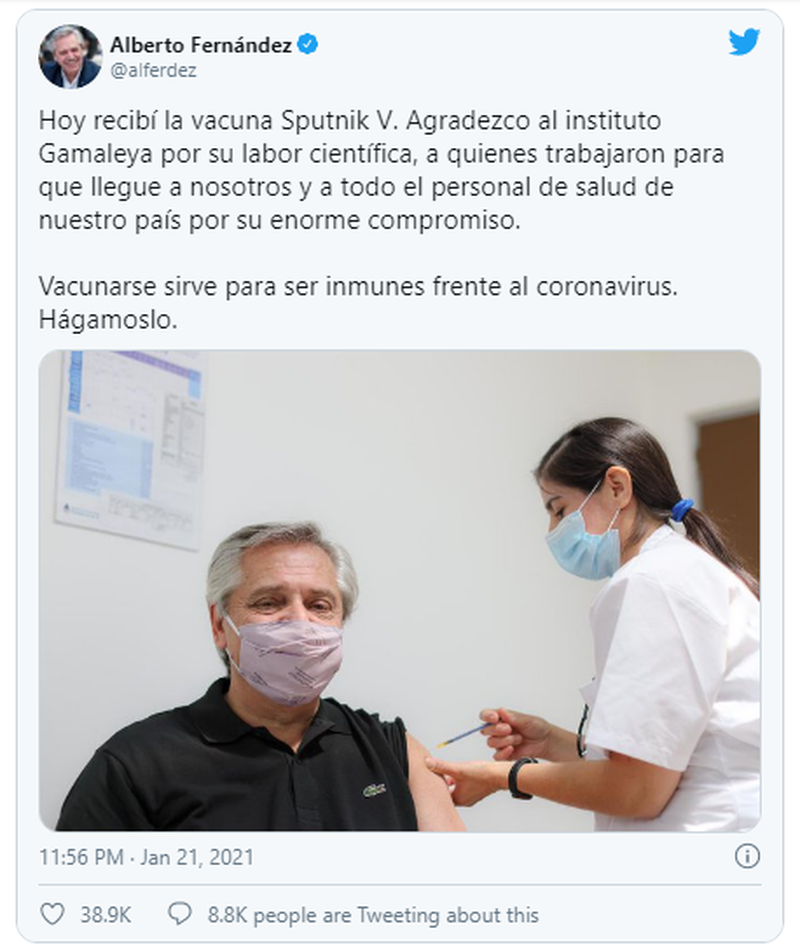
Task: Like the tweet with the heart icon
Action: (x=52, y=914)
